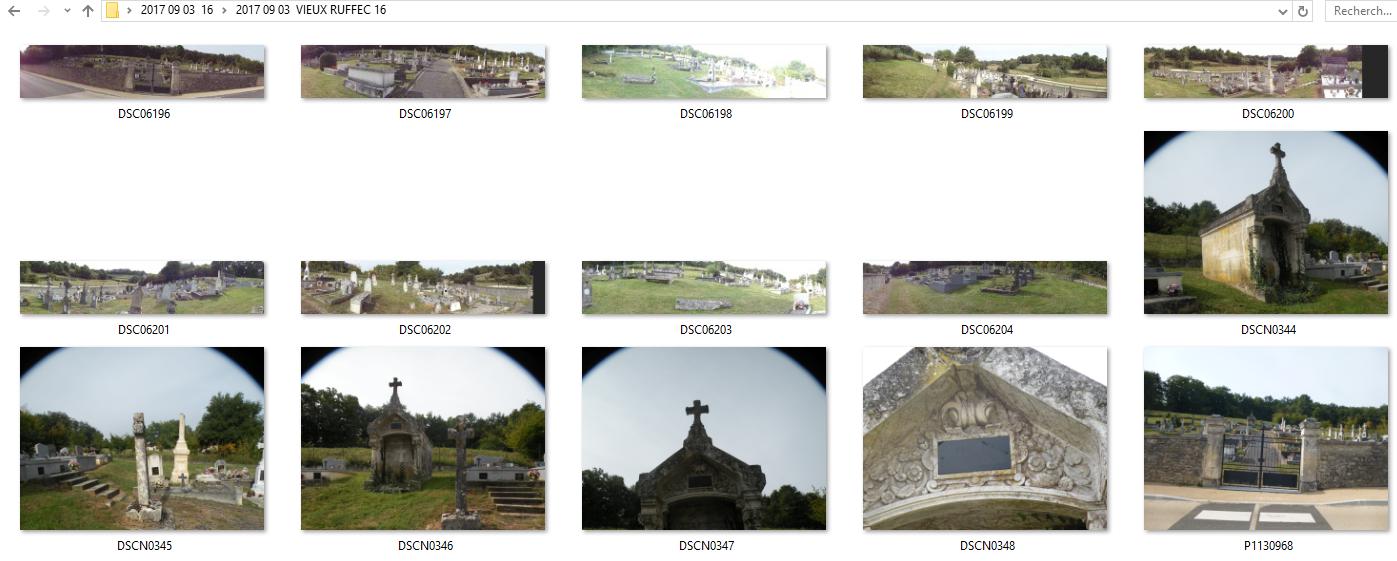The width and height of the screenshot is (1397, 561).
Task: Select DSC06202 panorama thumbnail
Action: click(x=423, y=287)
